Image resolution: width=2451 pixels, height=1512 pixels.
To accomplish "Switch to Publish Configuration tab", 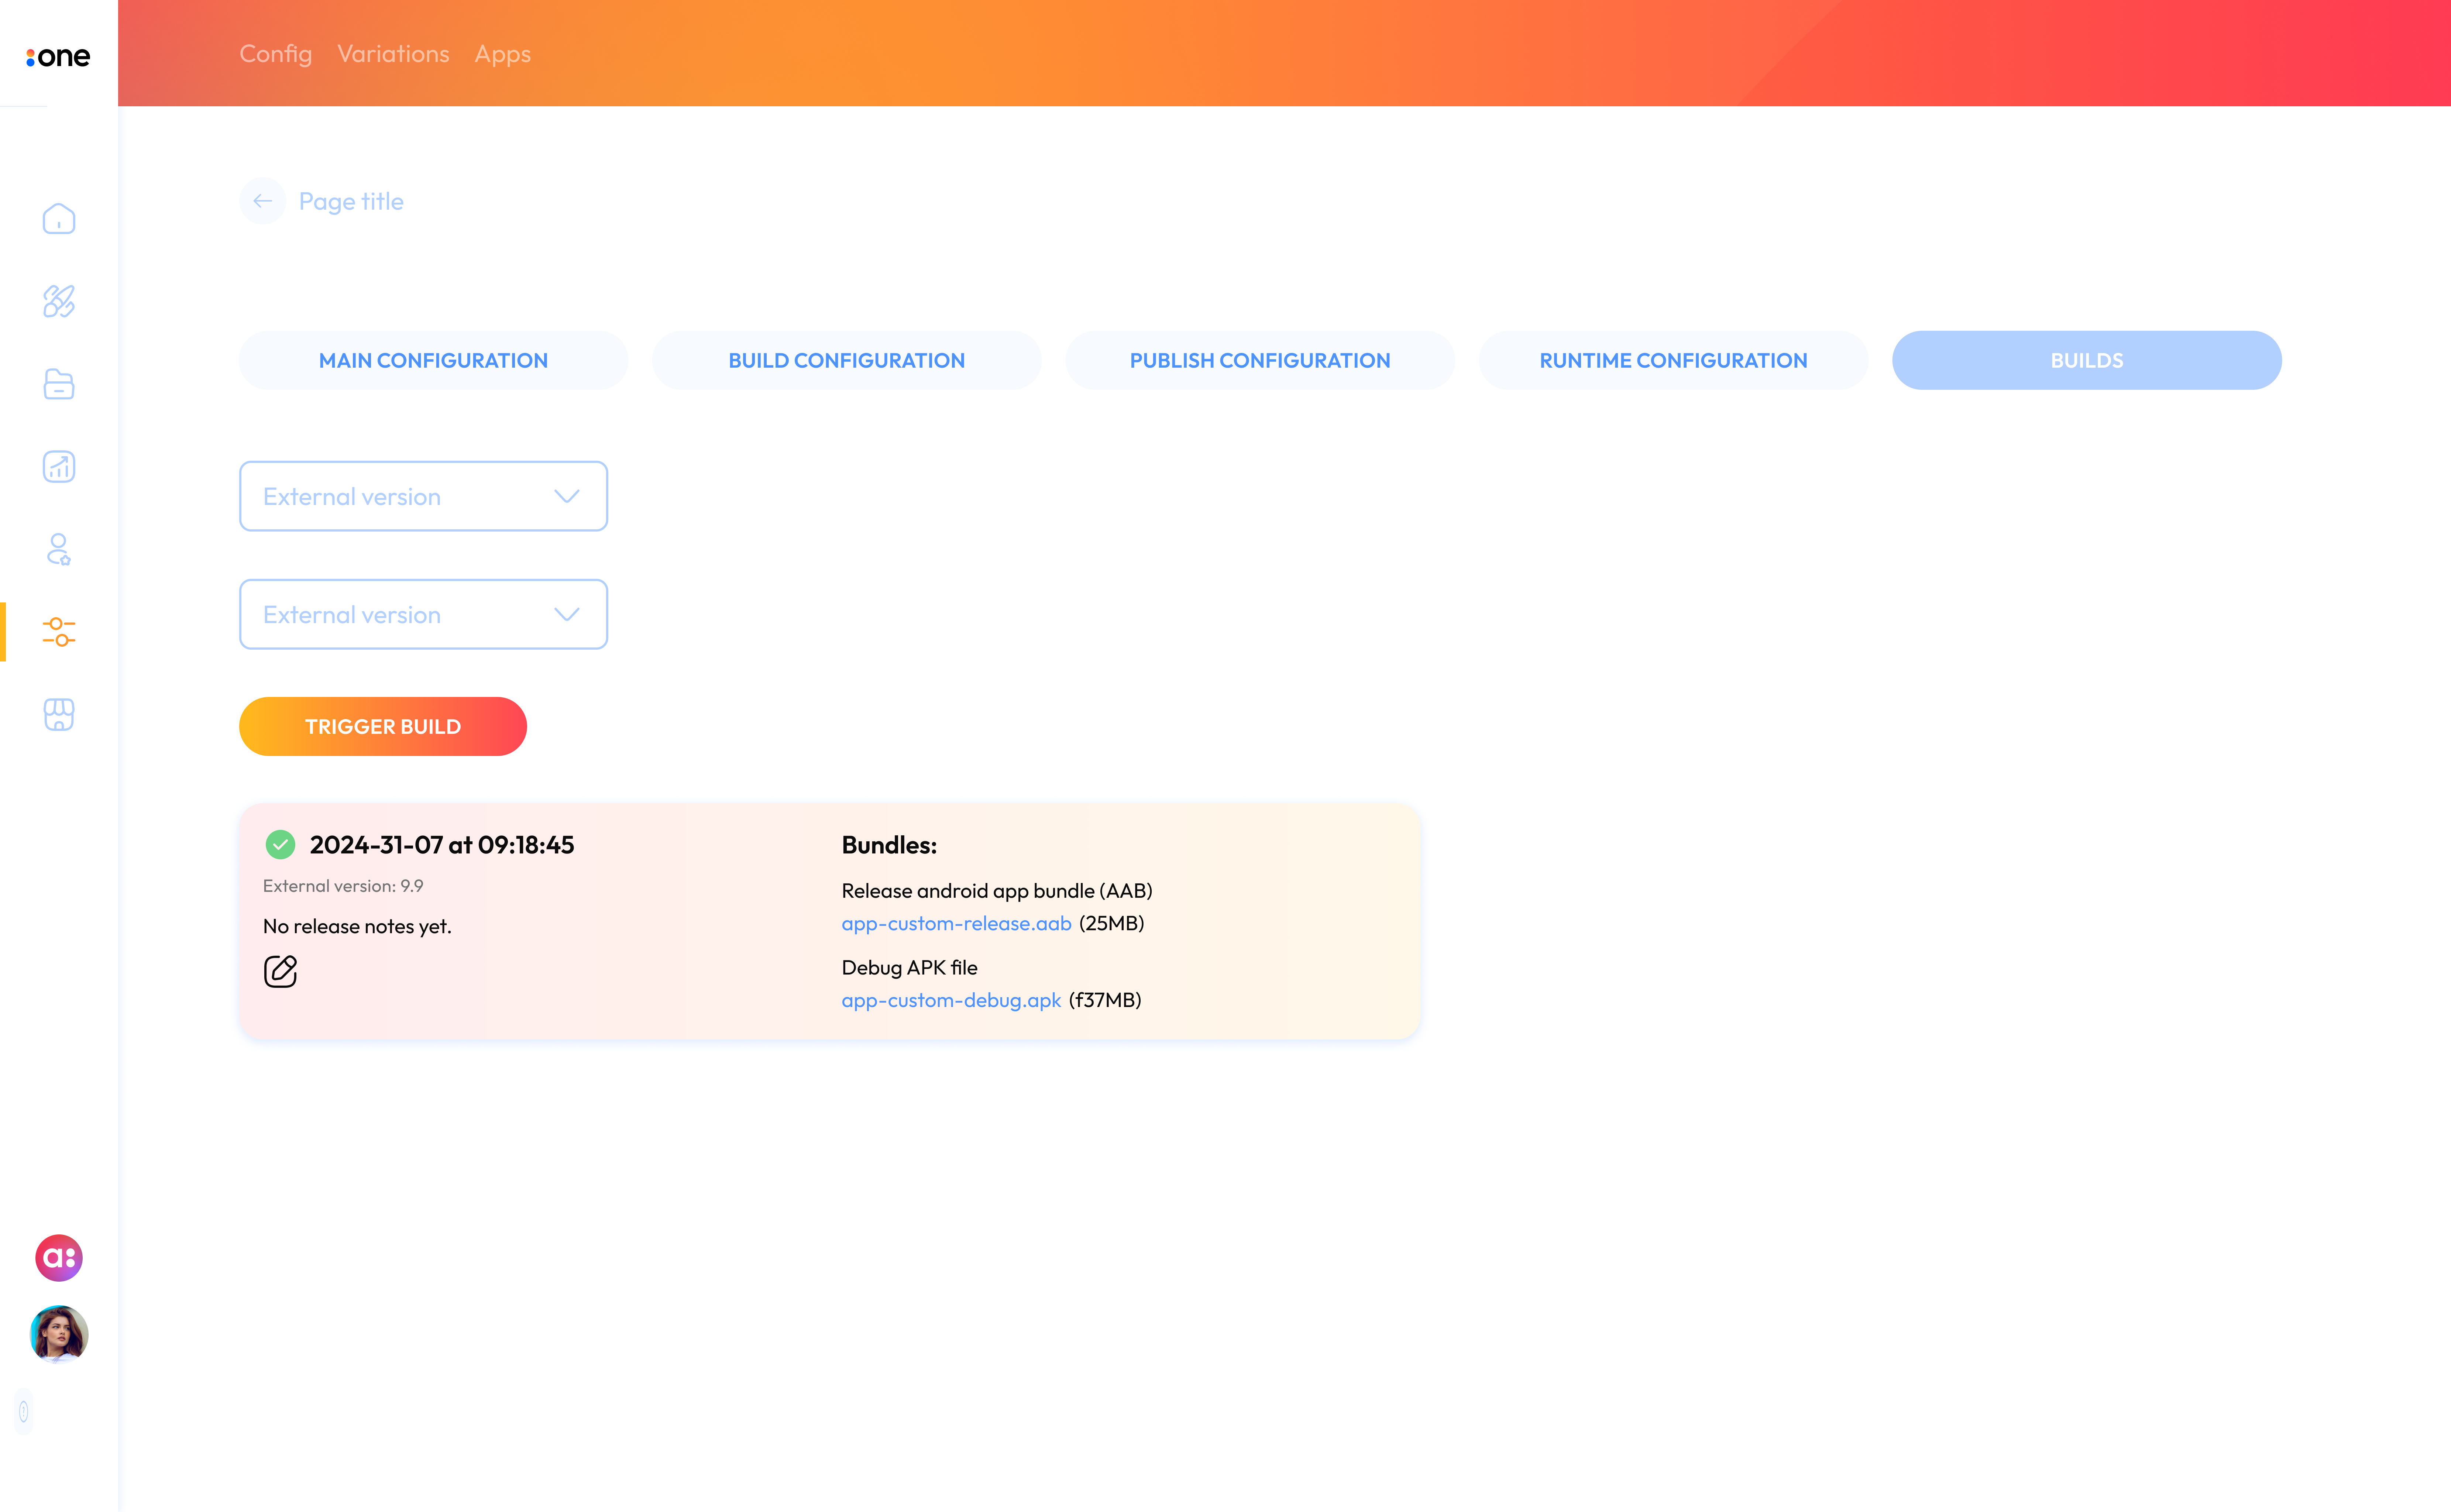I will [1260, 360].
